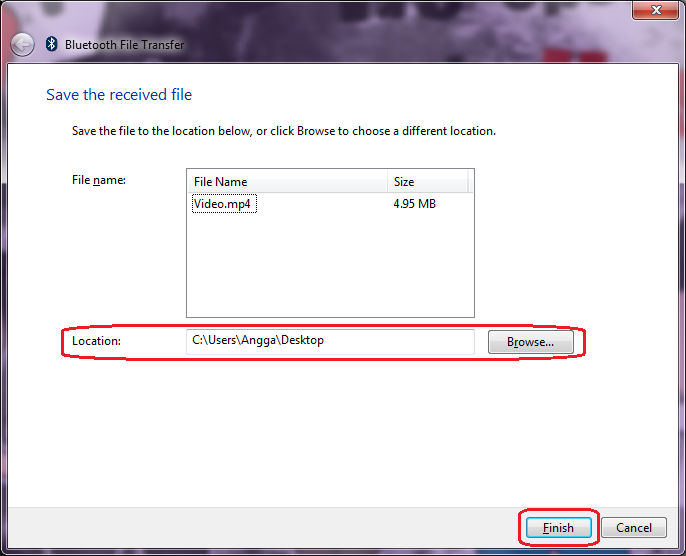This screenshot has height=556, width=686.
Task: Cancel the file transfer wizard
Action: pyautogui.click(x=634, y=528)
